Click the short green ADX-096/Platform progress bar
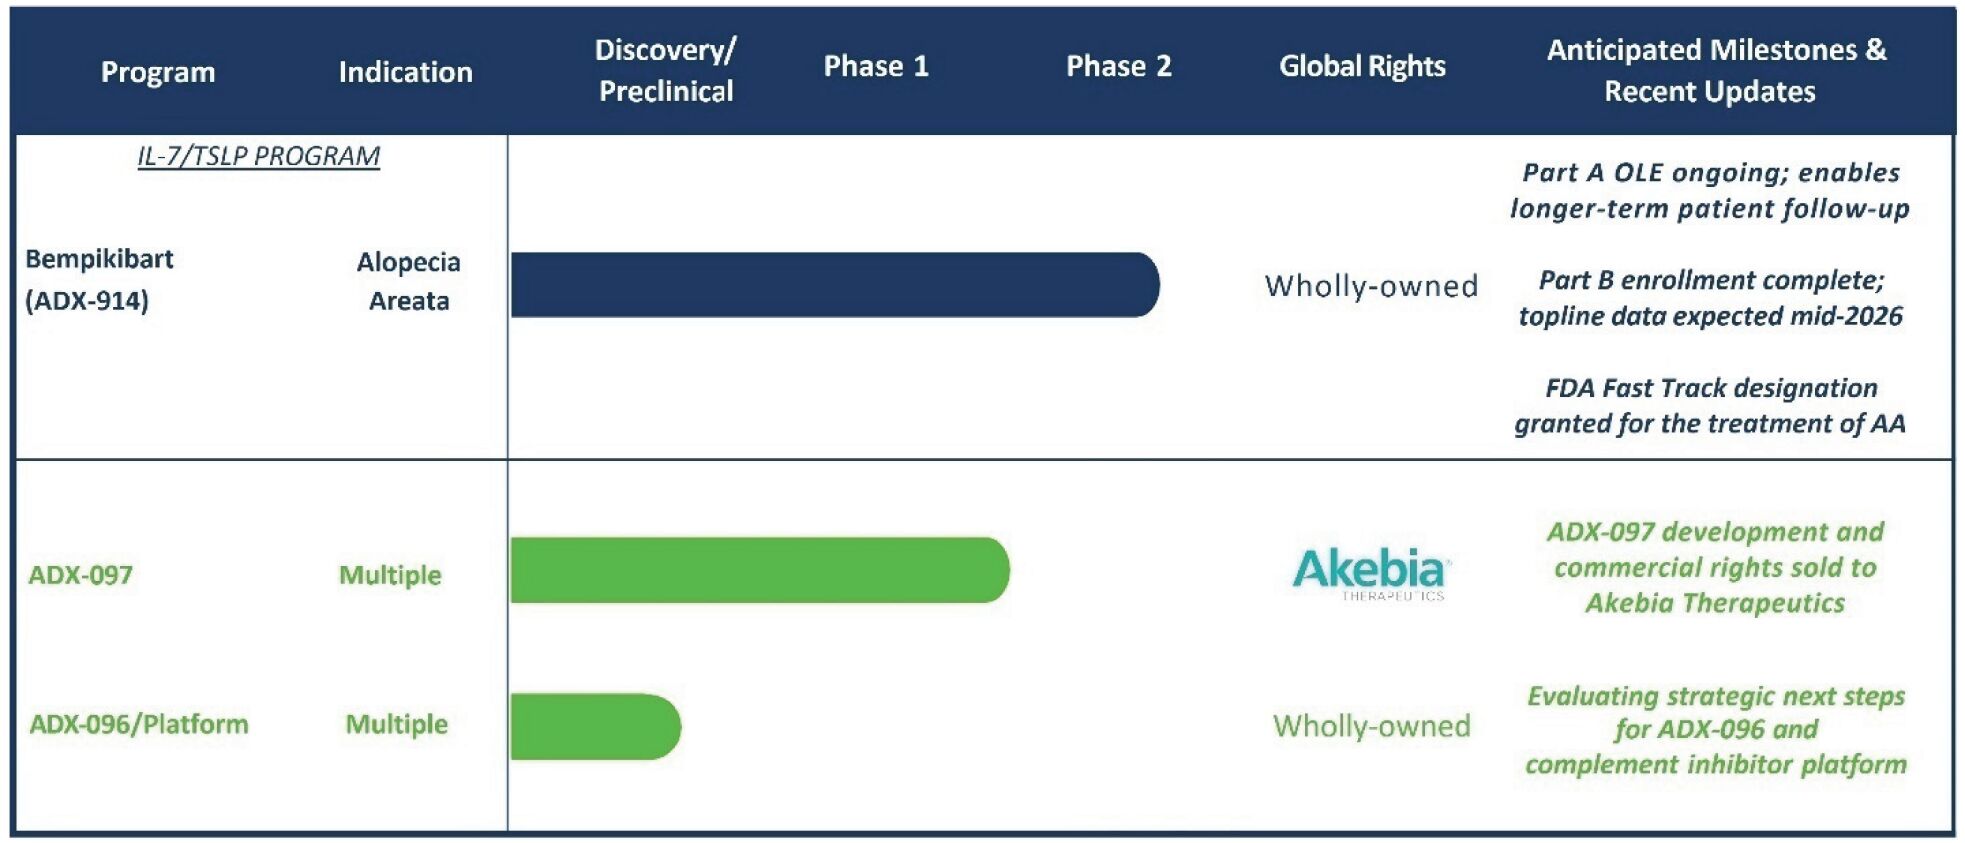This screenshot has height=843, width=1965. [595, 726]
